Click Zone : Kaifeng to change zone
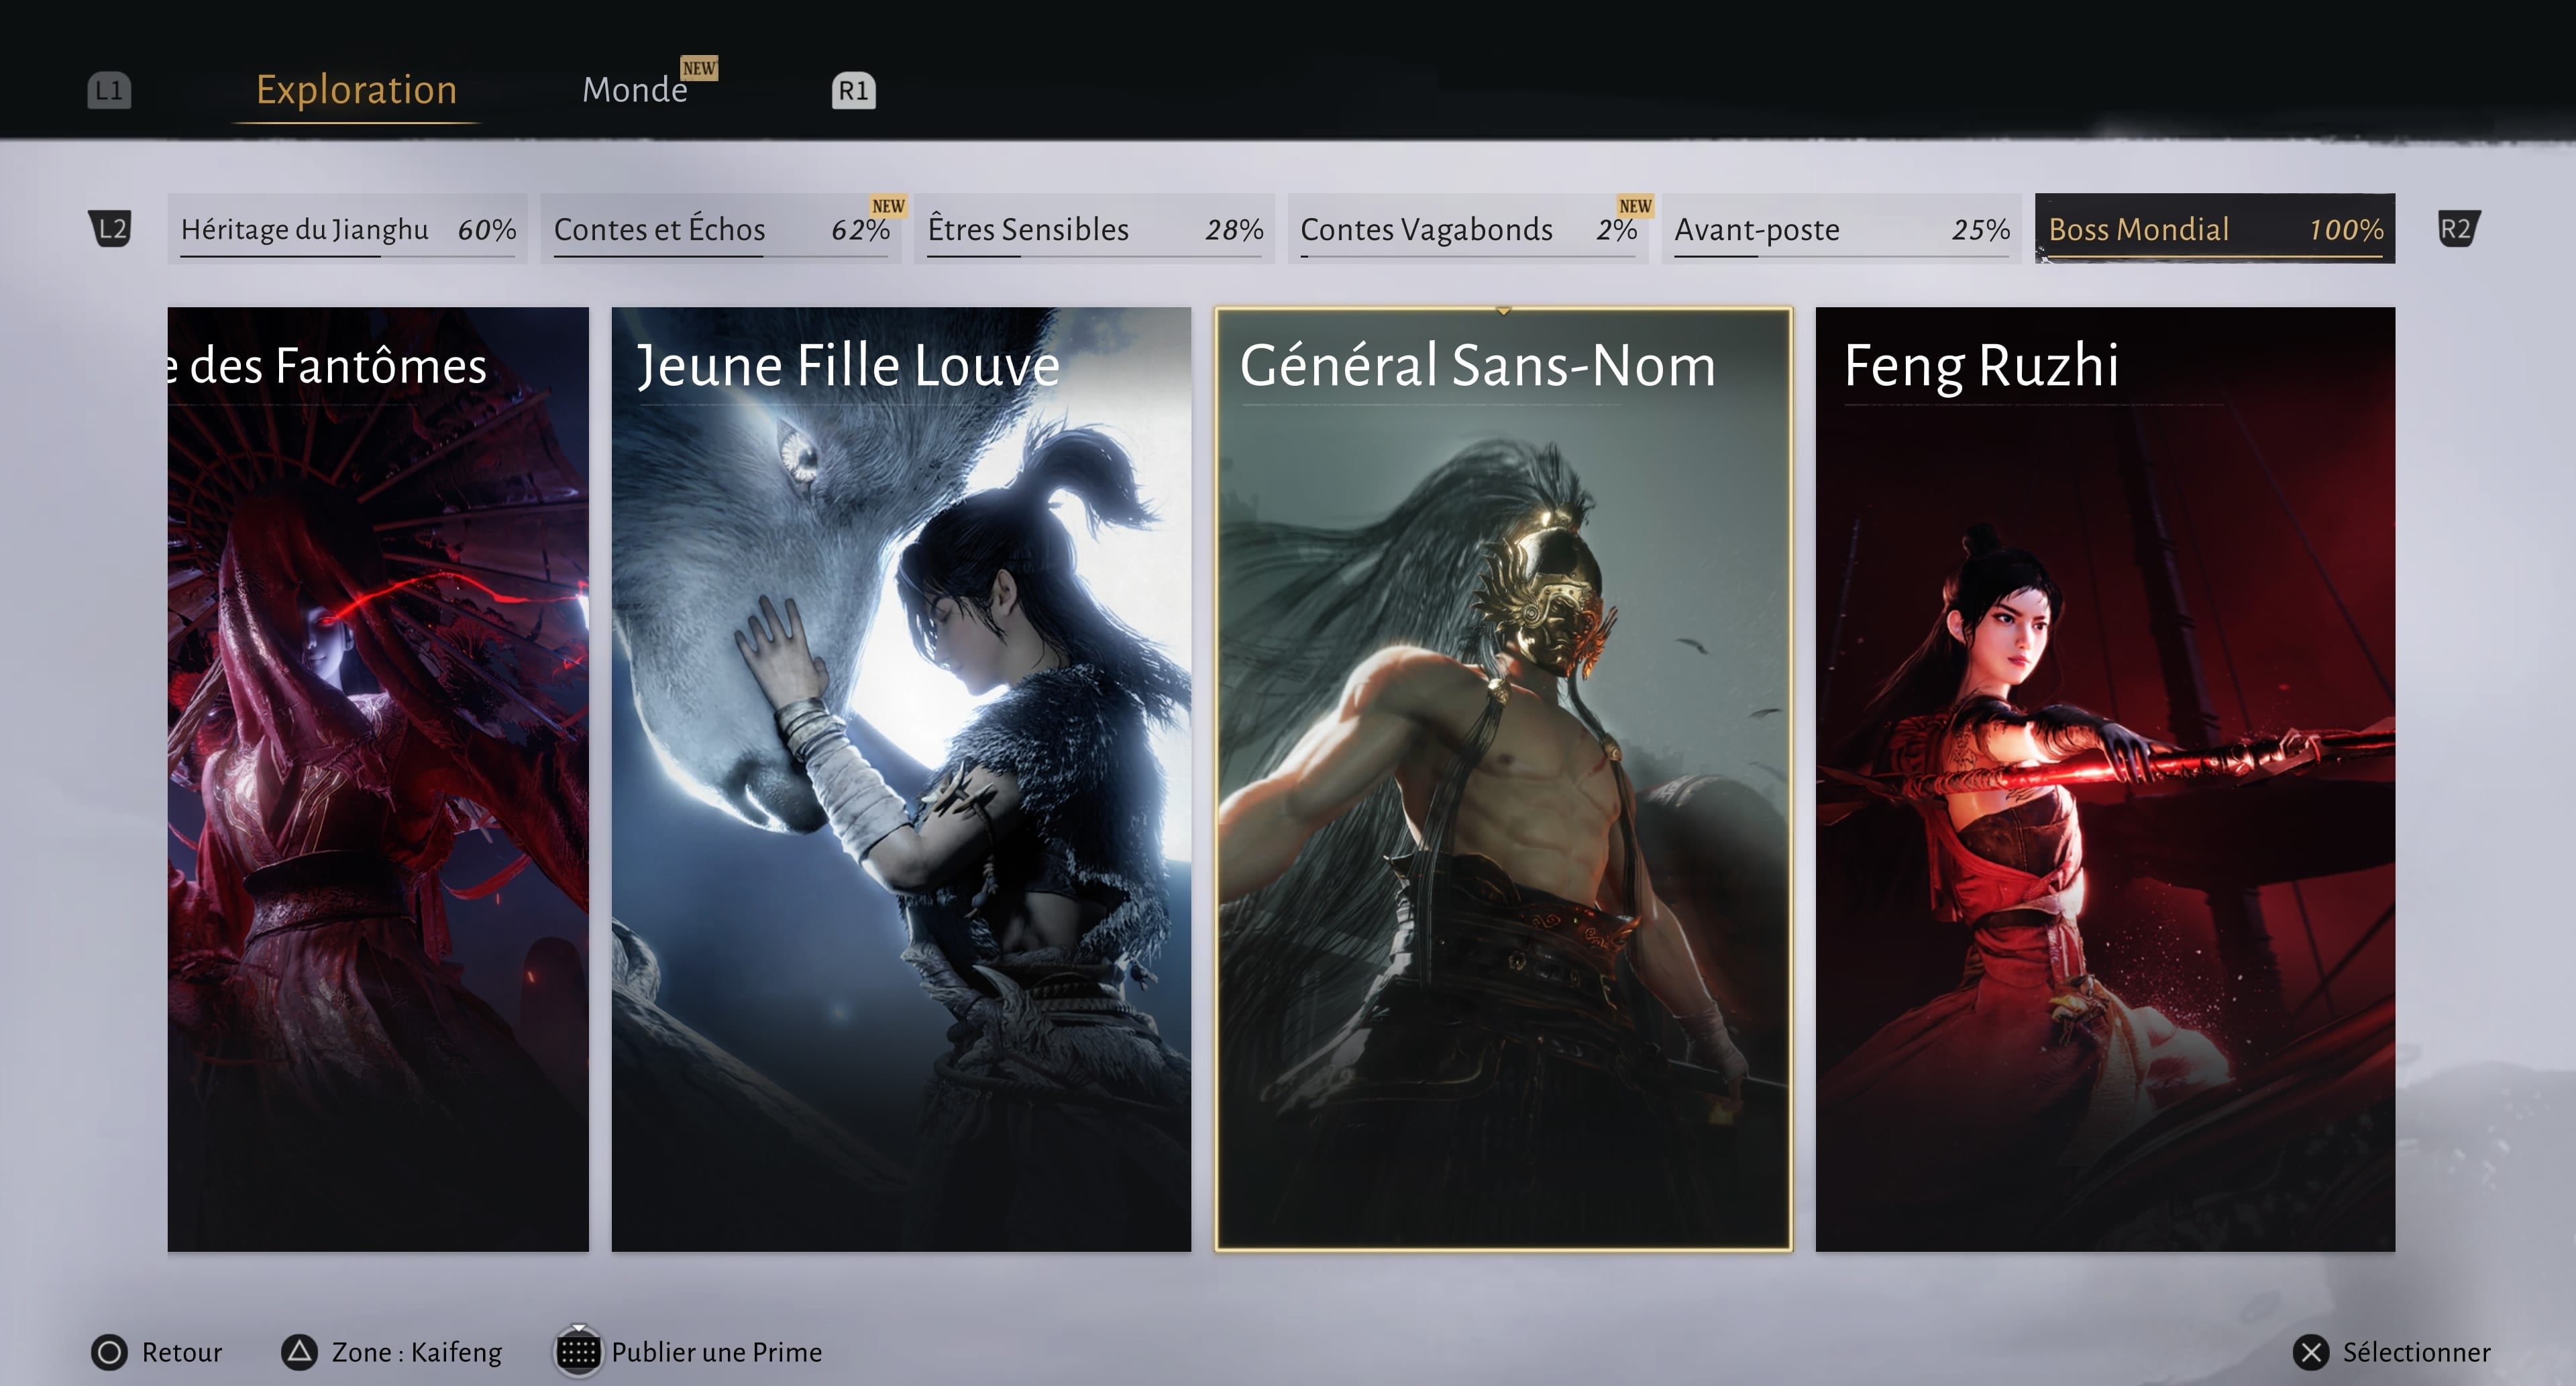The width and height of the screenshot is (2576, 1386). (417, 1352)
